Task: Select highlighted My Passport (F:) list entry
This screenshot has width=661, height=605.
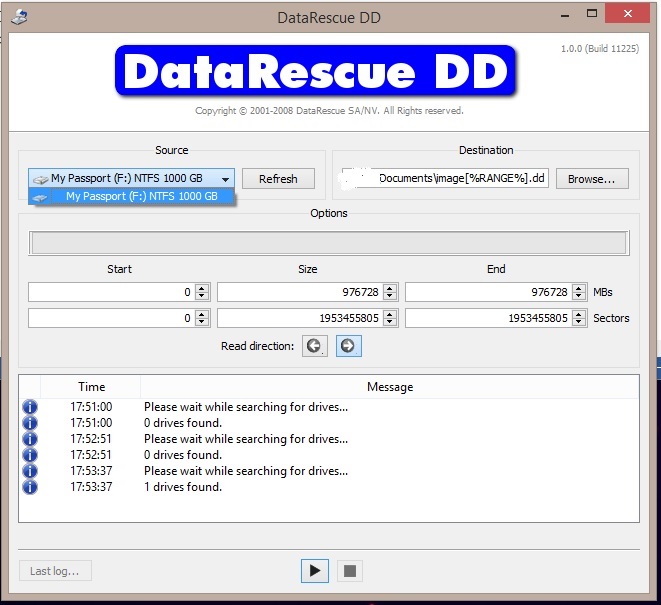Action: click(x=131, y=196)
